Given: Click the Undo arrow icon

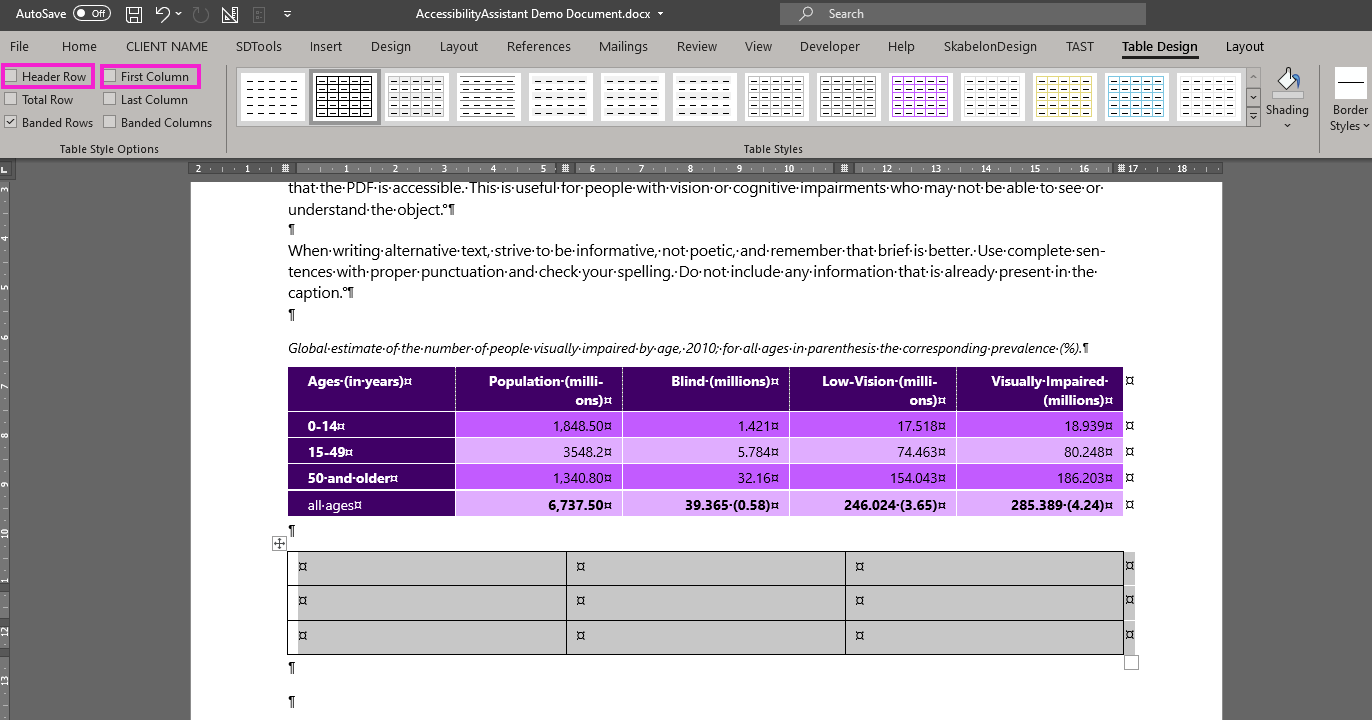Looking at the screenshot, I should 162,14.
